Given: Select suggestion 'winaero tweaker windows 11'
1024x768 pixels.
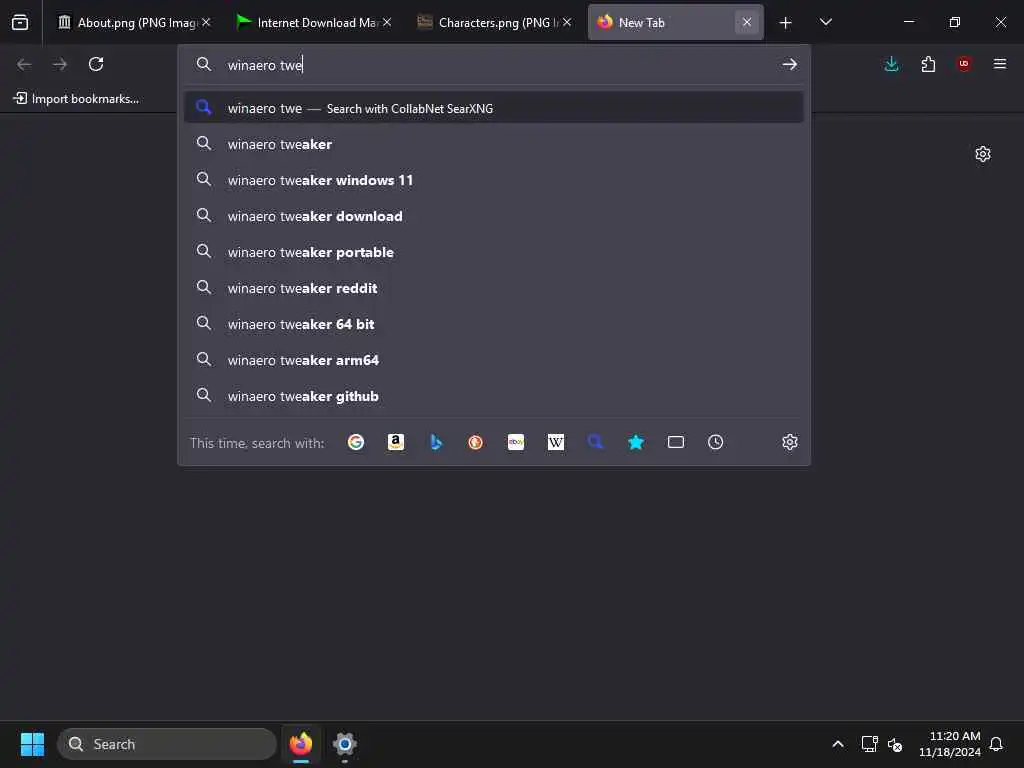Looking at the screenshot, I should tap(494, 180).
